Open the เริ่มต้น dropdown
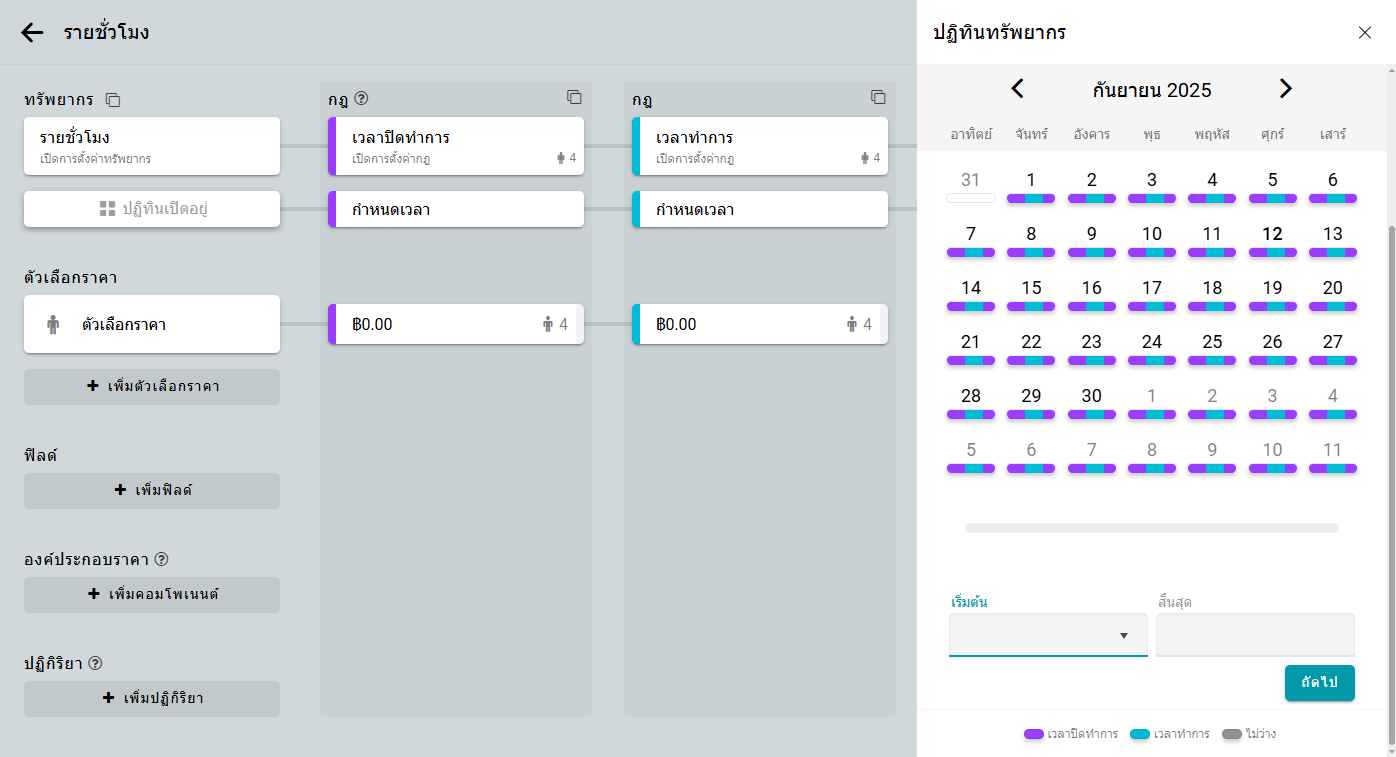 pyautogui.click(x=1047, y=635)
